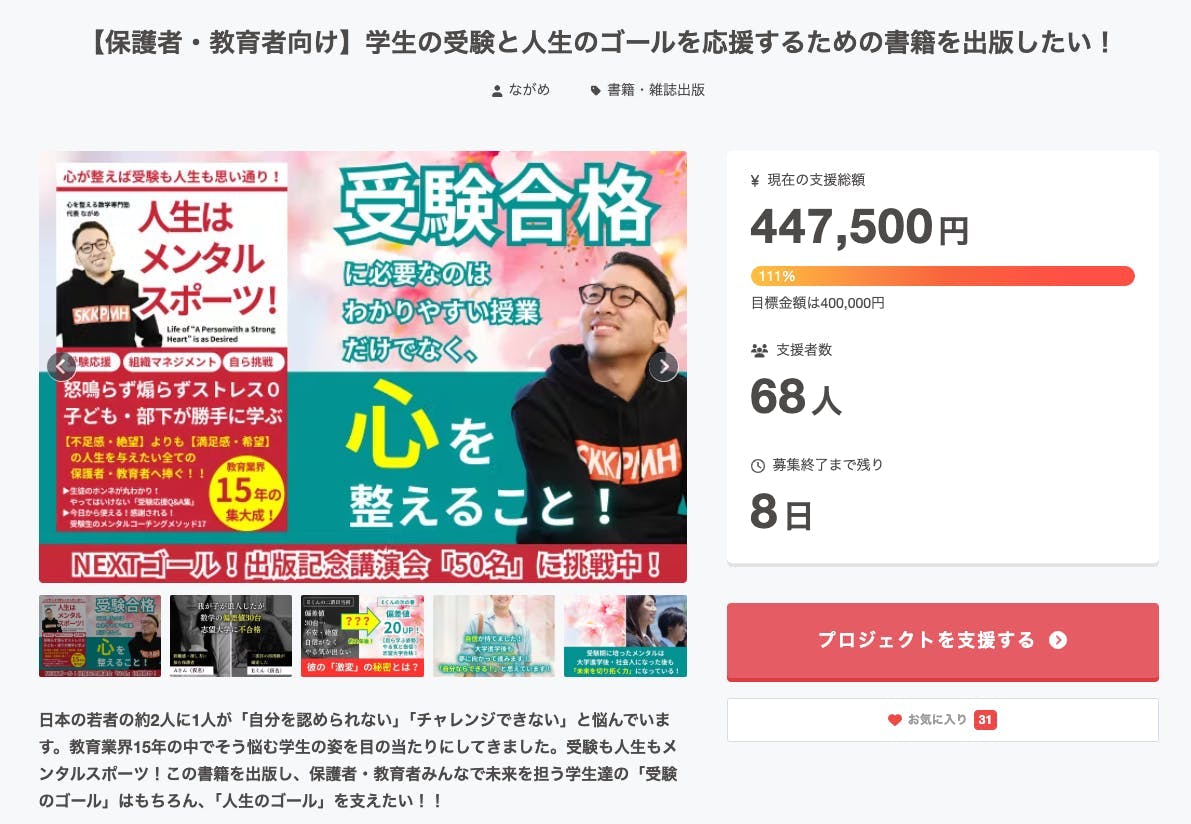Click the user icon beside ながめ
Viewport: 1191px width, 824px height.
pyautogui.click(x=497, y=90)
